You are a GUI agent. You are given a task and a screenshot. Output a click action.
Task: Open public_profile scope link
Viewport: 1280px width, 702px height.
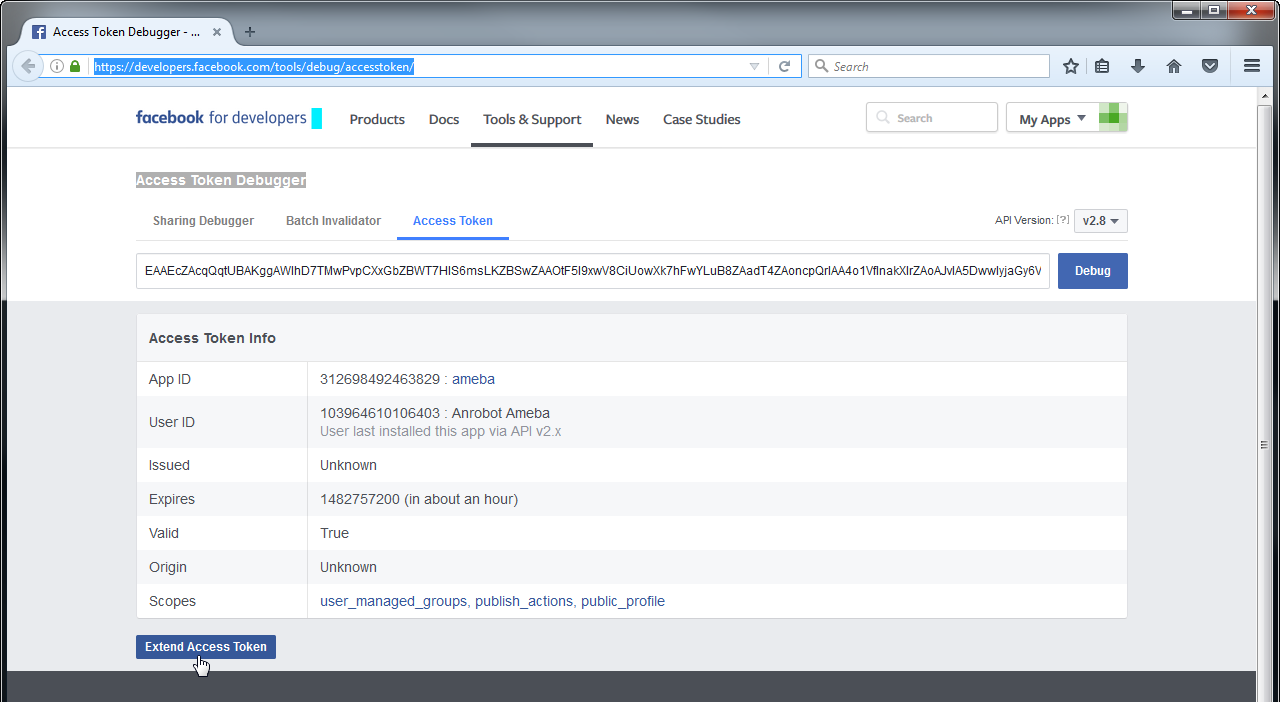[623, 601]
